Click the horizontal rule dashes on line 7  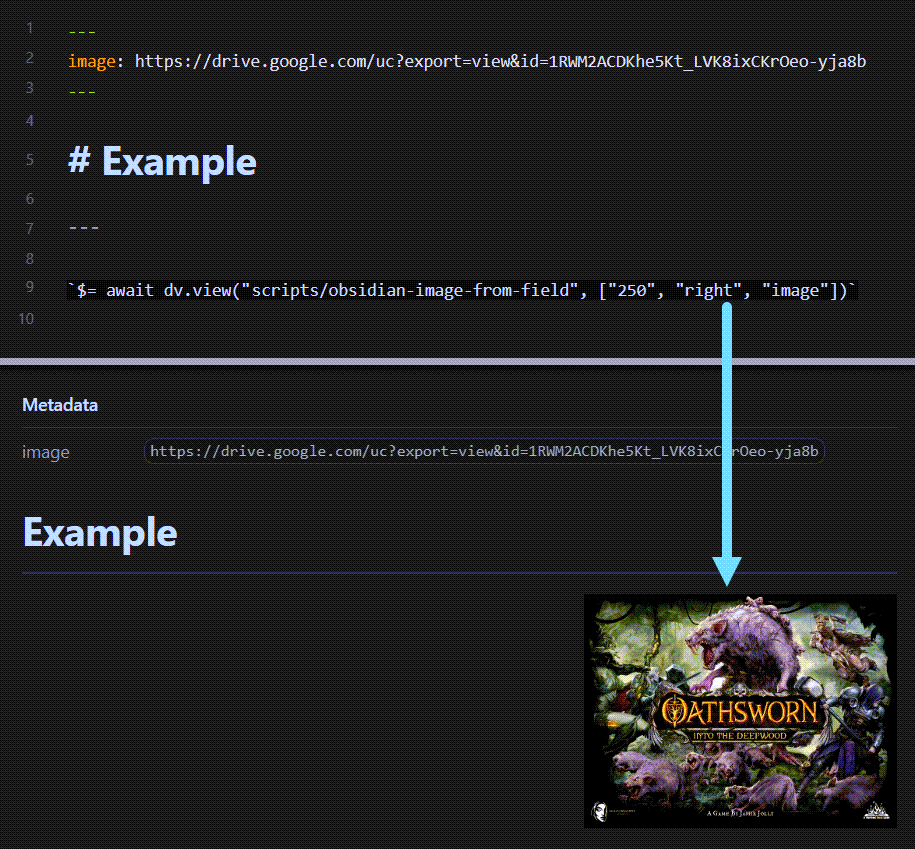coord(84,228)
